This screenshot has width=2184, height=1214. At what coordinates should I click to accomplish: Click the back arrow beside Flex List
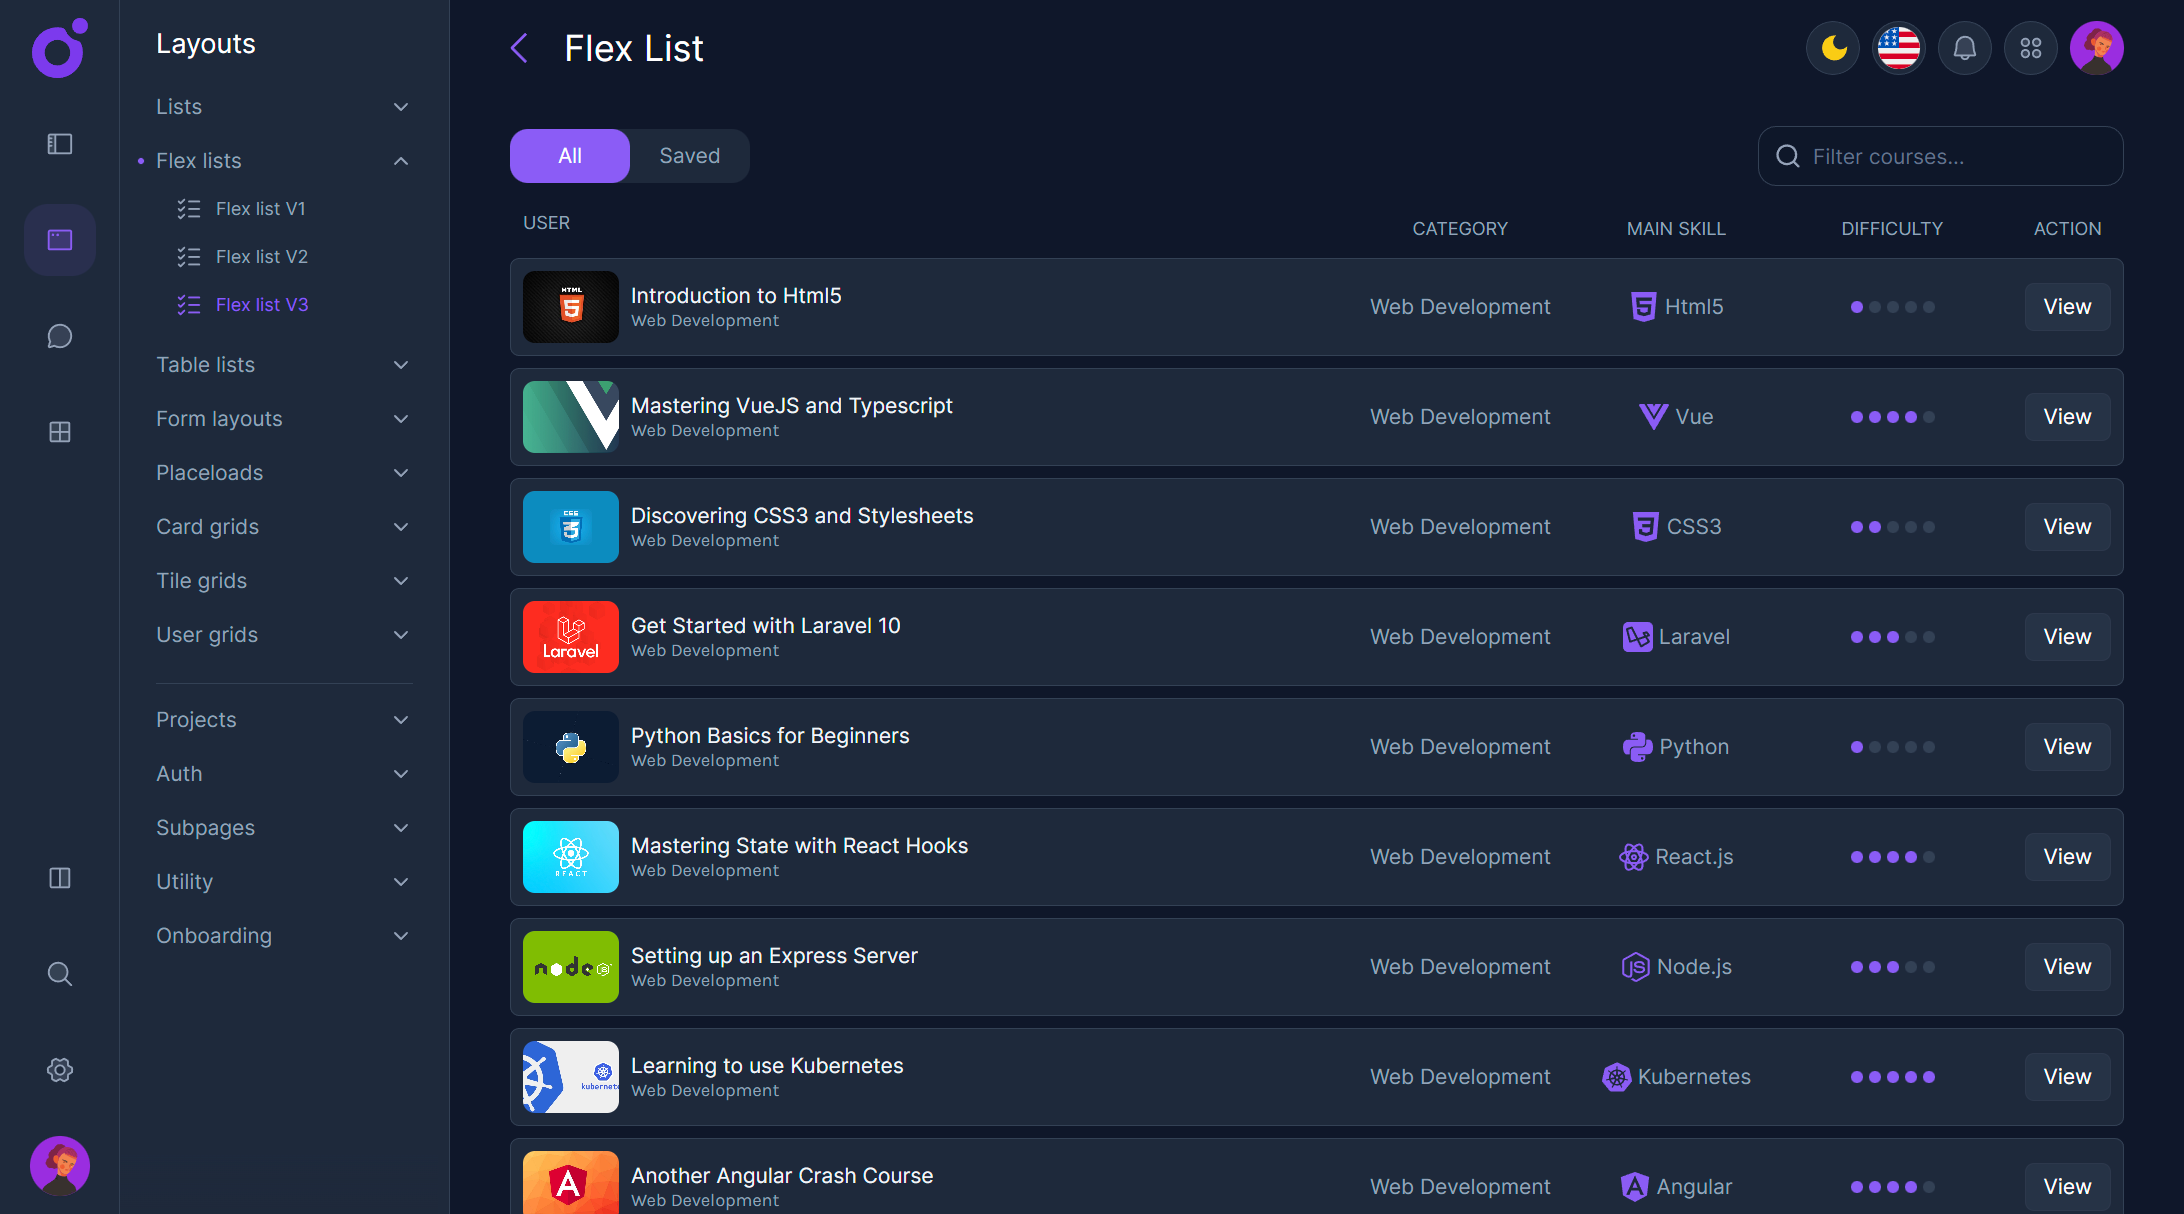tap(519, 48)
